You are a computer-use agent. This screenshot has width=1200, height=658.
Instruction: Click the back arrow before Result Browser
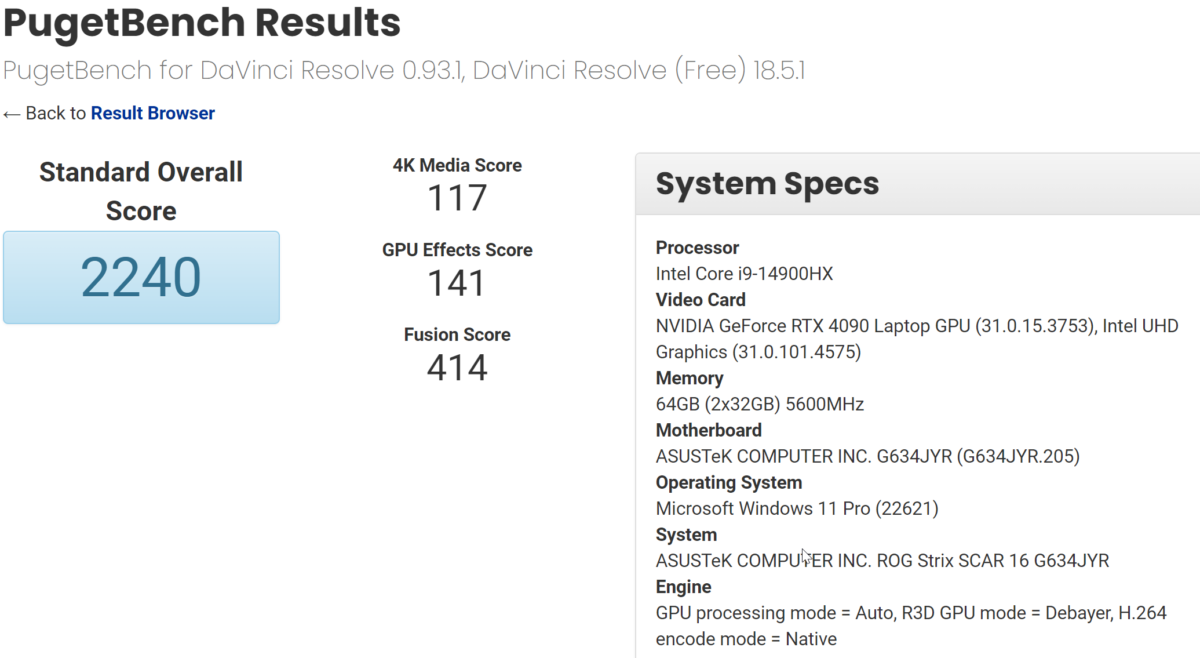[12, 114]
